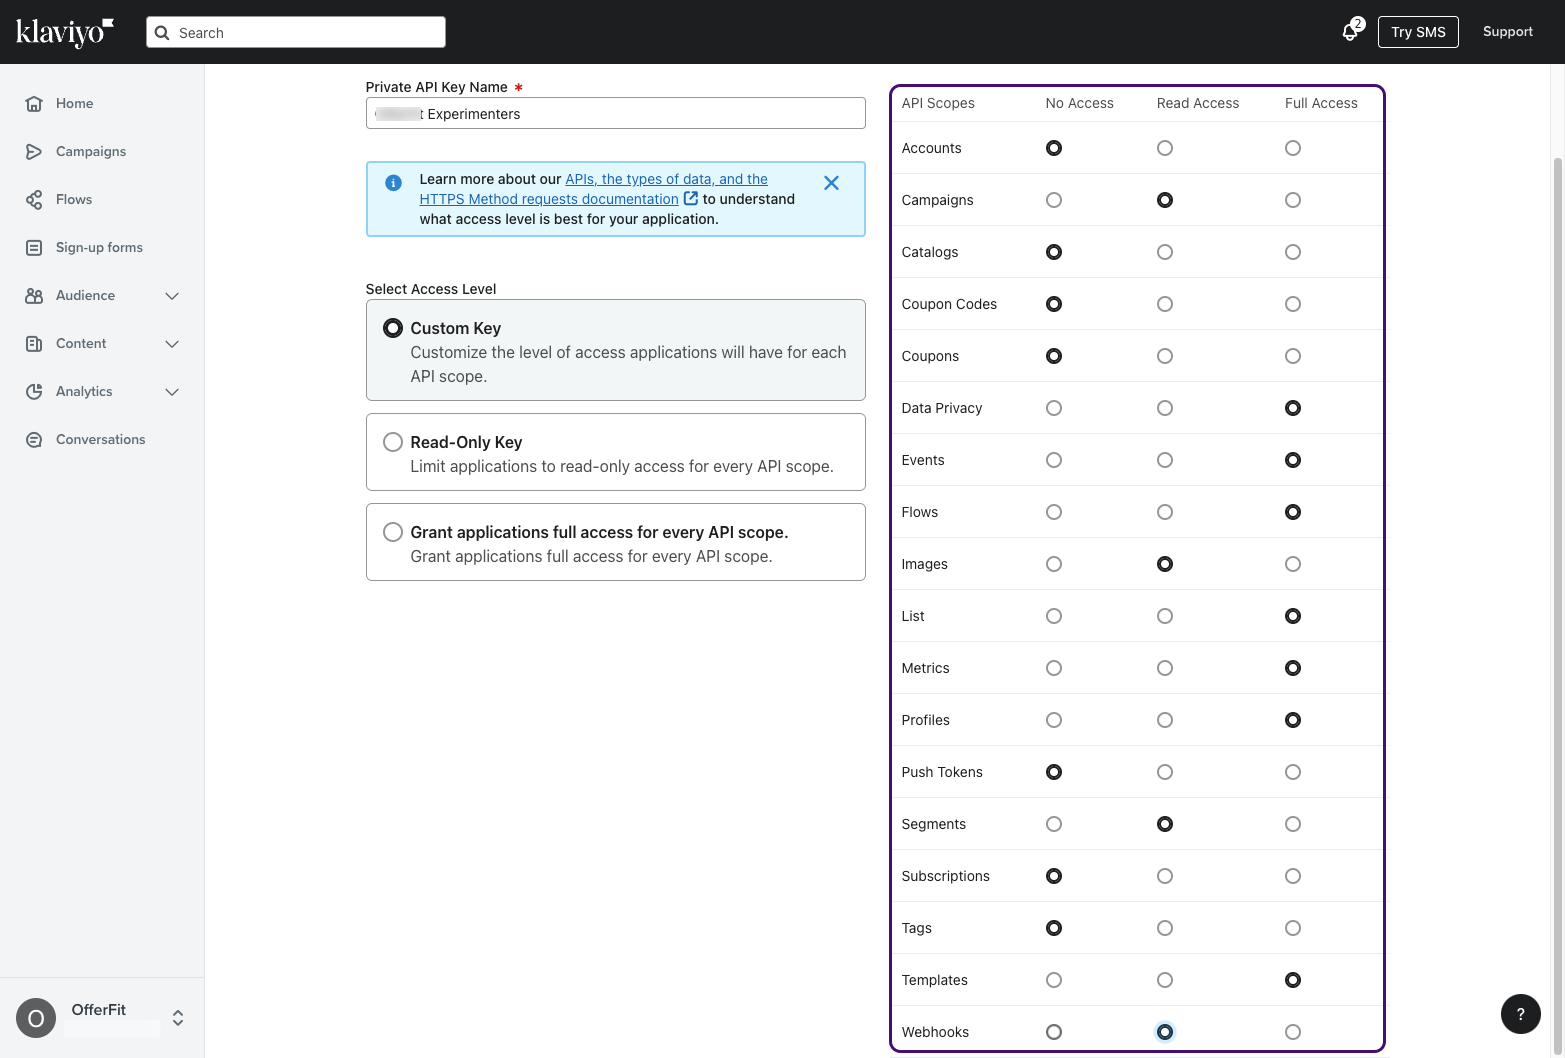The height and width of the screenshot is (1058, 1565).
Task: Select Read-Only Key access level
Action: (392, 441)
